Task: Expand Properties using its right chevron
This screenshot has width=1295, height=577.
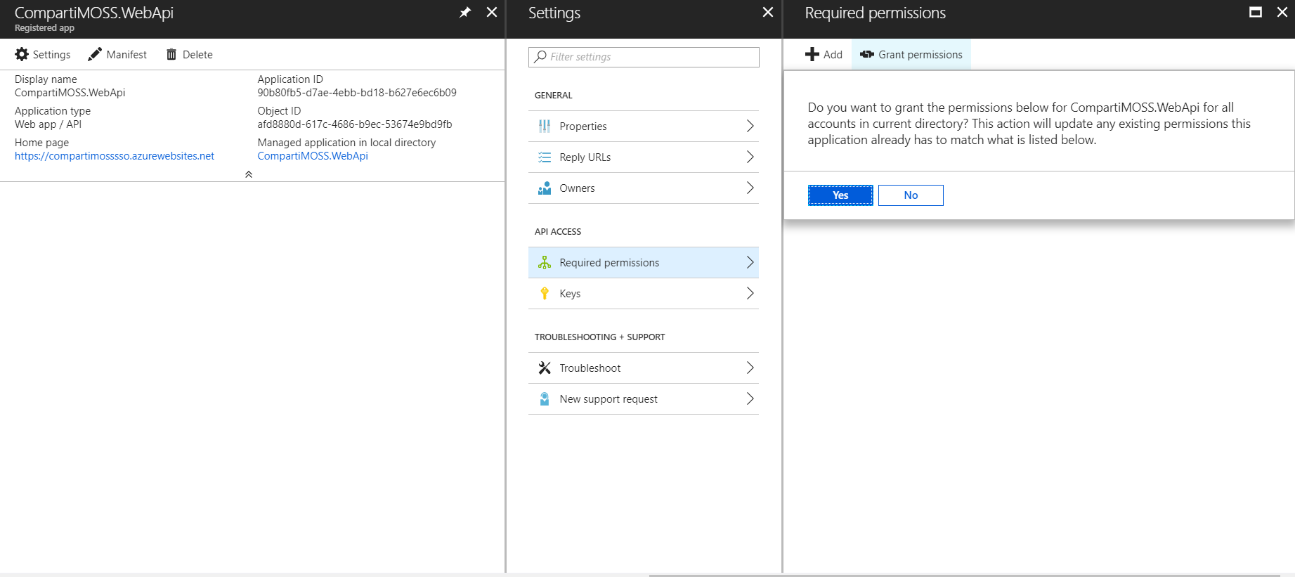Action: [750, 126]
